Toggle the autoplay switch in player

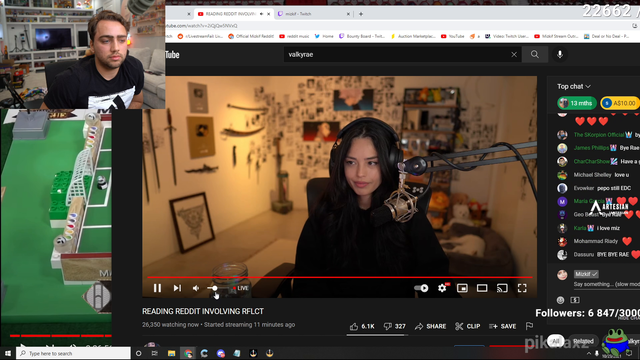(x=421, y=288)
